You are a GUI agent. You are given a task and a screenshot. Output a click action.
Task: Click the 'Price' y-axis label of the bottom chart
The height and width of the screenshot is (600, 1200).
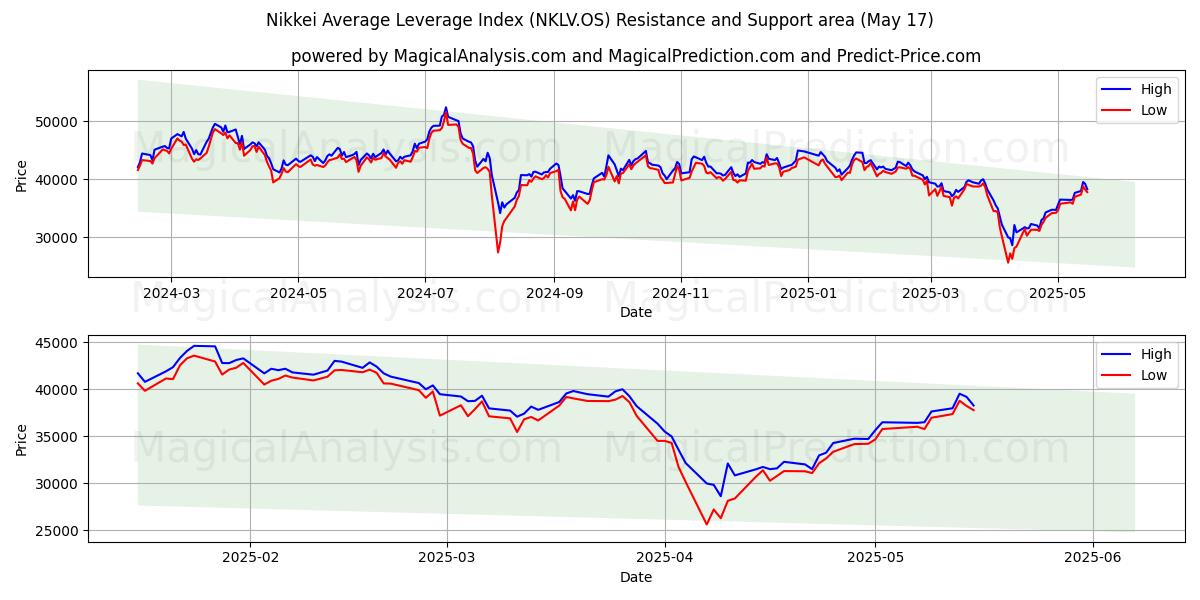coord(22,440)
